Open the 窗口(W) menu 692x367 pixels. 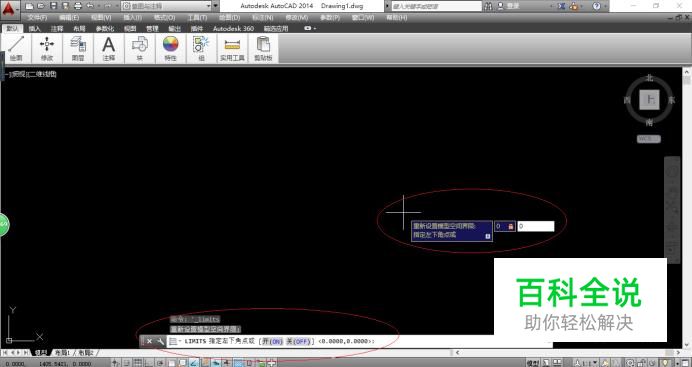(363, 18)
